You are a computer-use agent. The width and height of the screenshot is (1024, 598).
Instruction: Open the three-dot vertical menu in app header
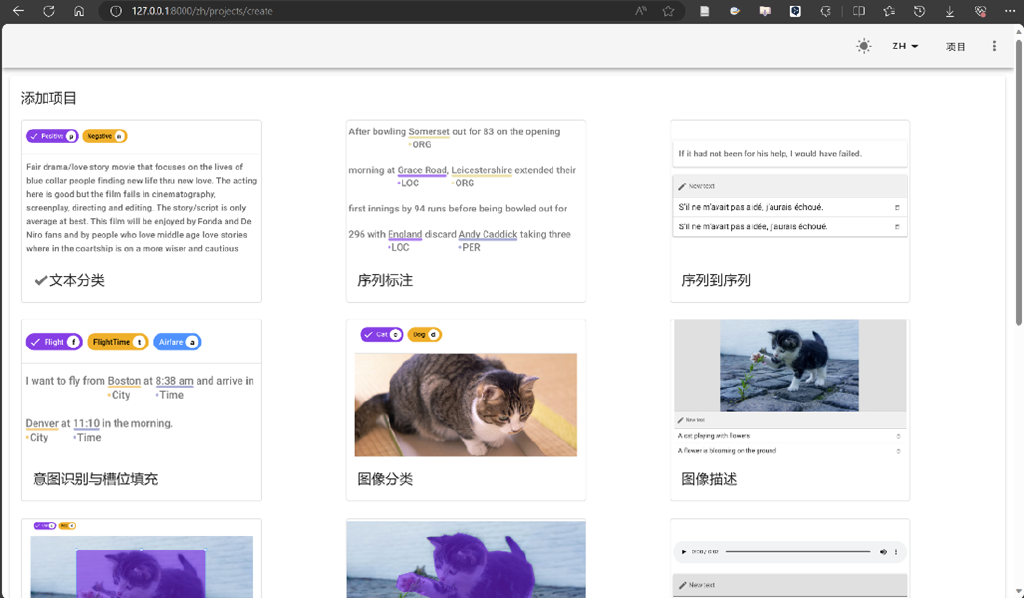click(x=994, y=46)
